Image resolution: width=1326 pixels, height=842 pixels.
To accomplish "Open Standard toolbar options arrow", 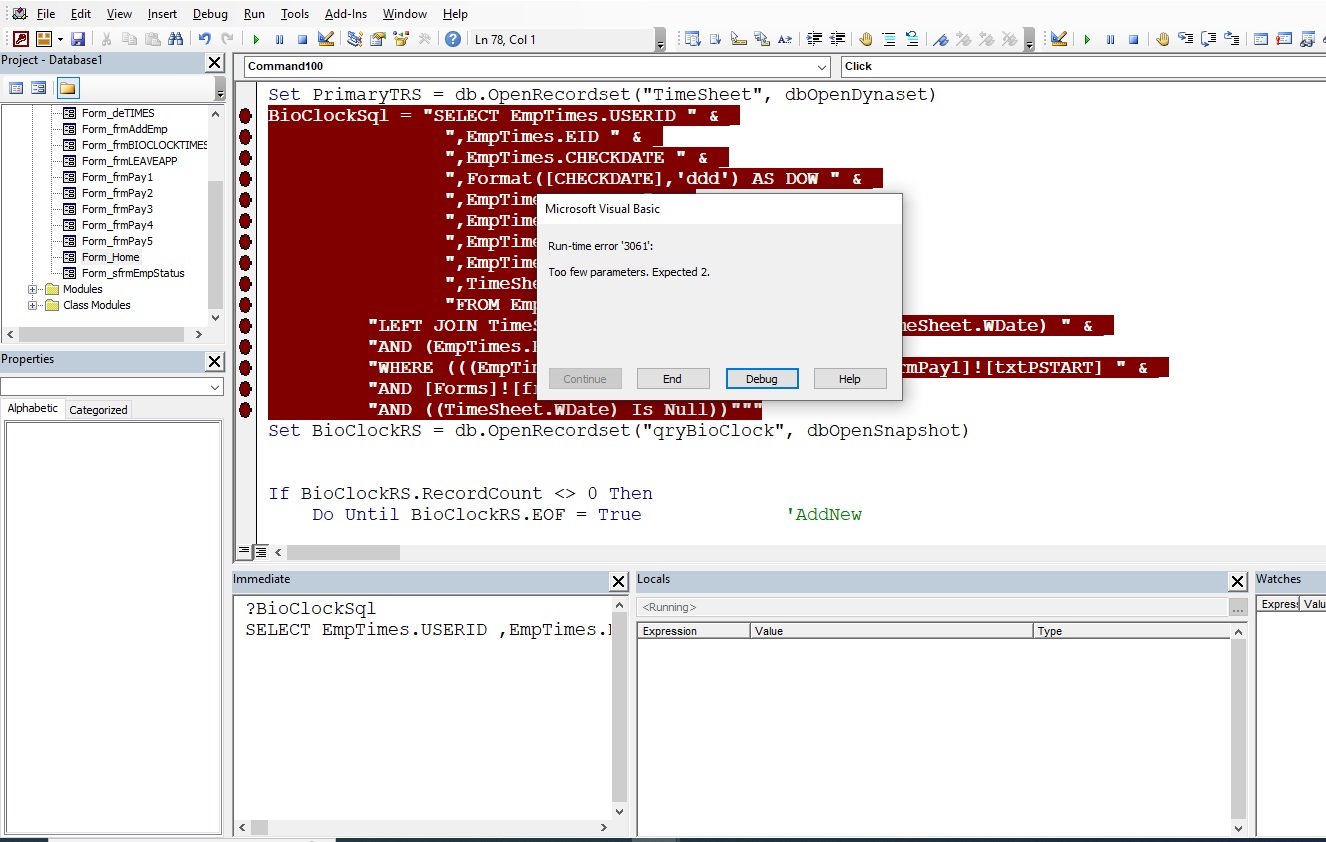I will tap(661, 42).
